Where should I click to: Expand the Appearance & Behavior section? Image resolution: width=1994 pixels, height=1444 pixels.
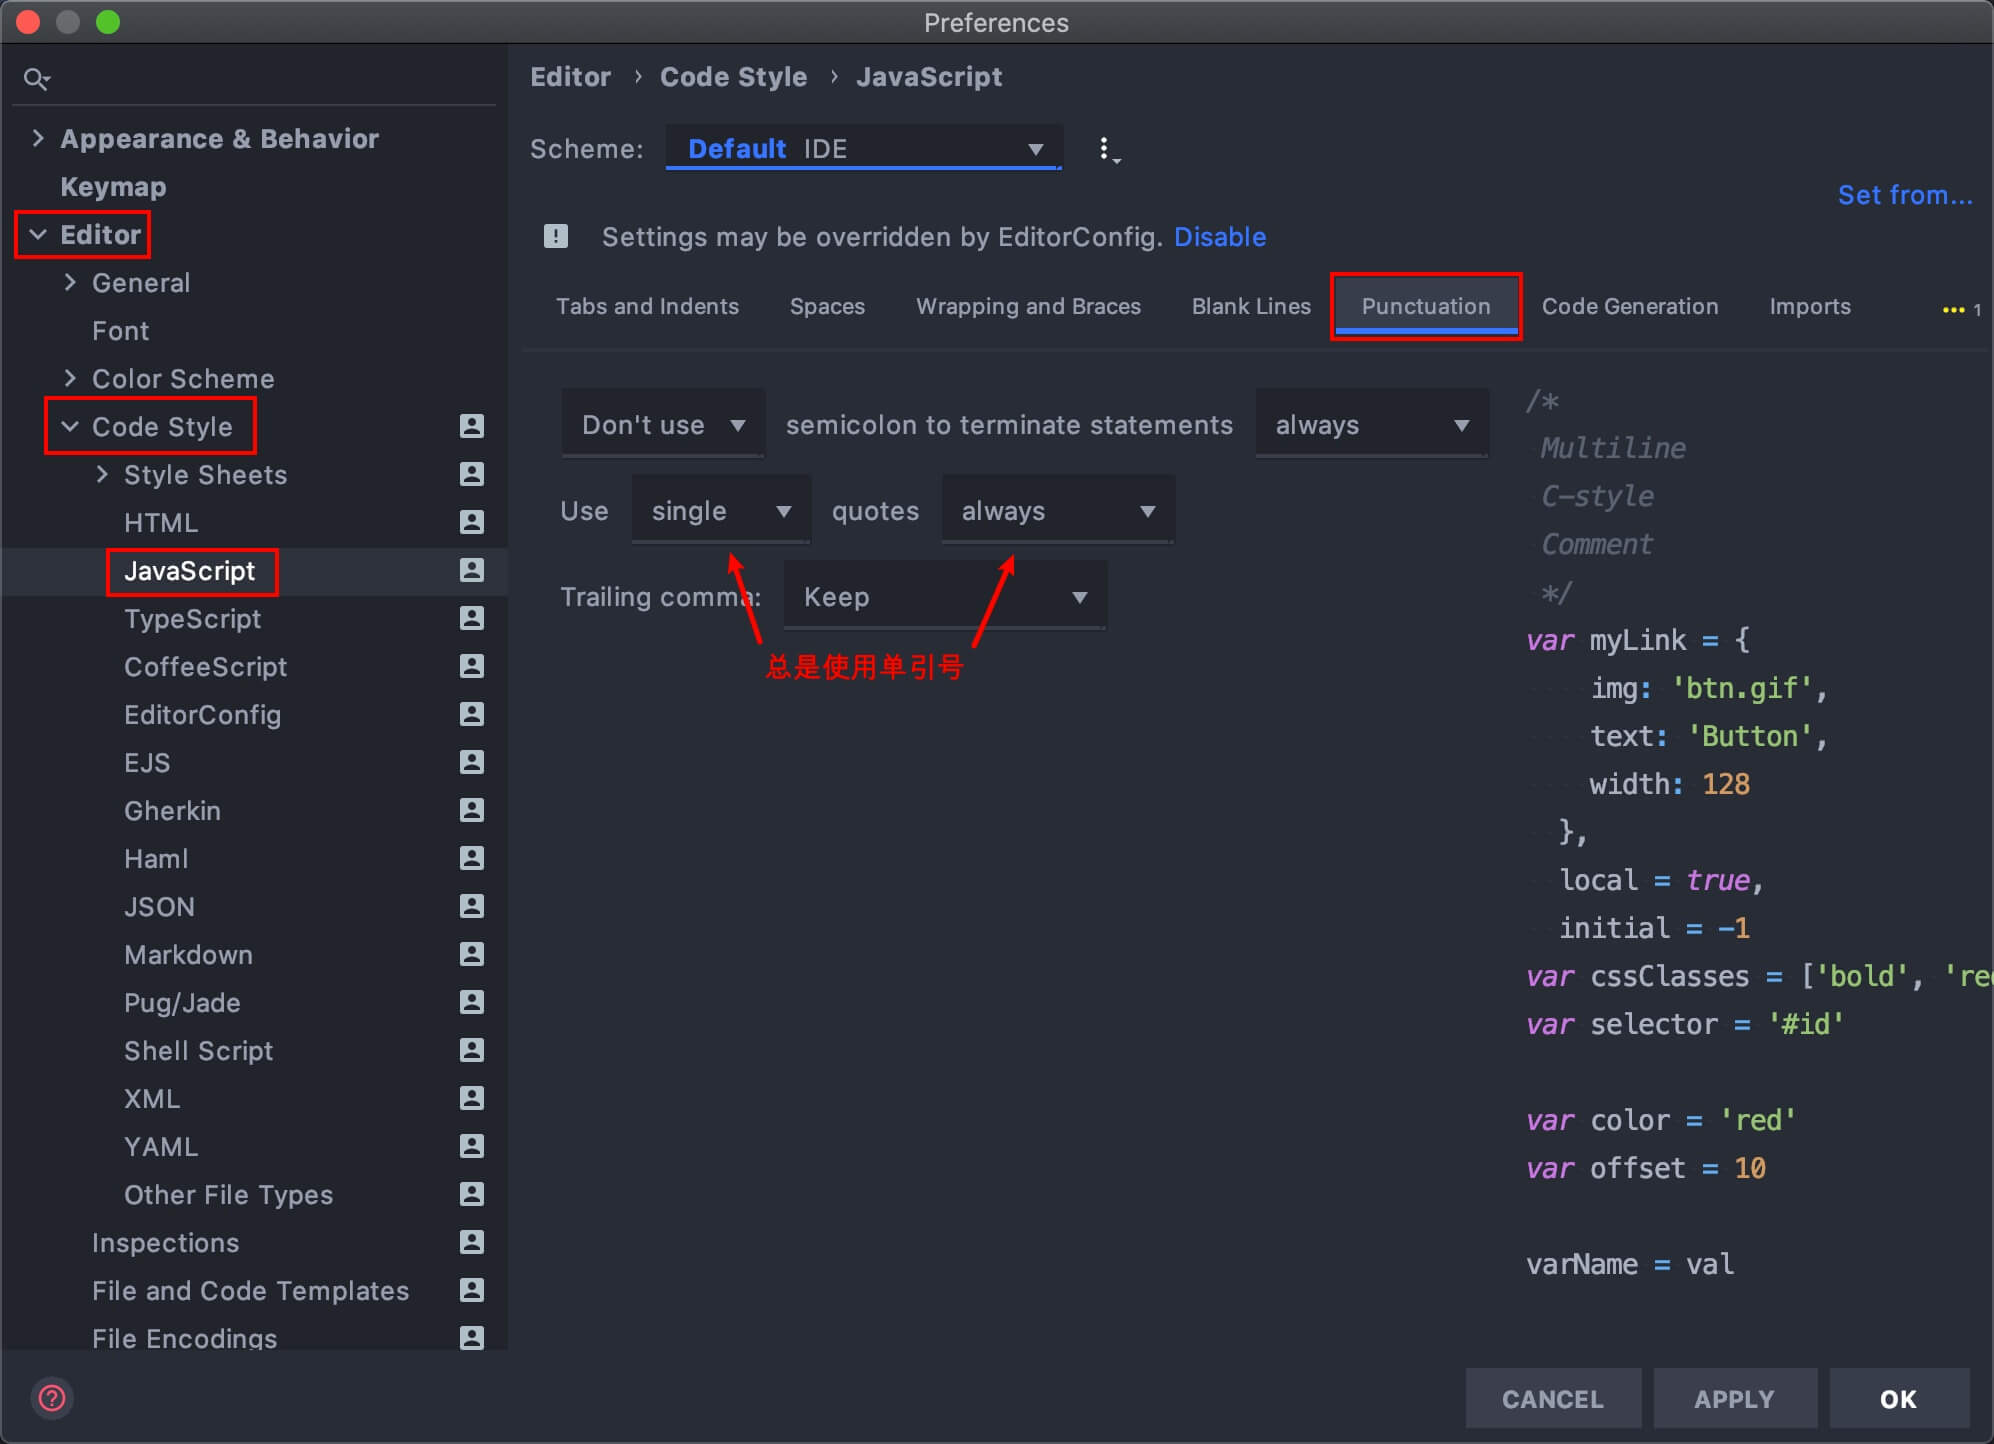(x=38, y=138)
